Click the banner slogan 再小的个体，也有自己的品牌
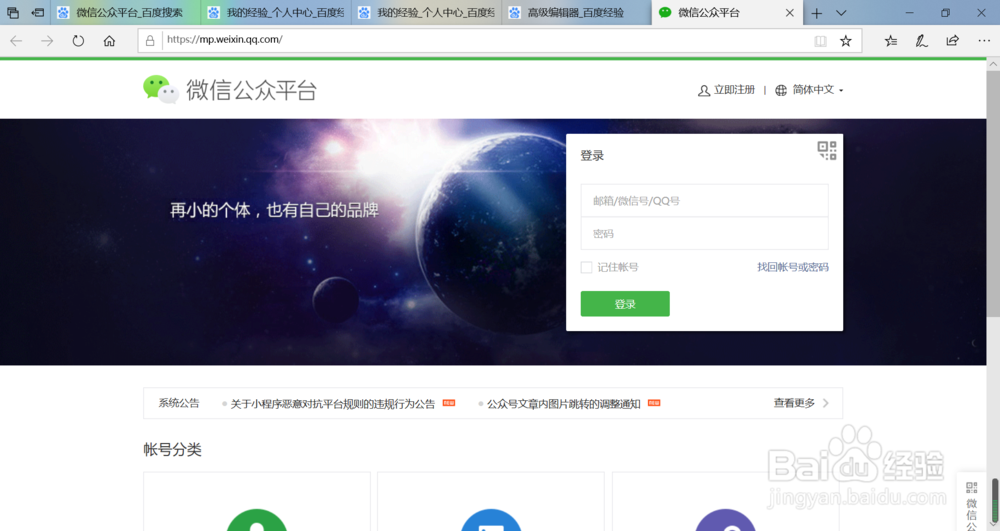The image size is (1000, 531). click(x=274, y=210)
